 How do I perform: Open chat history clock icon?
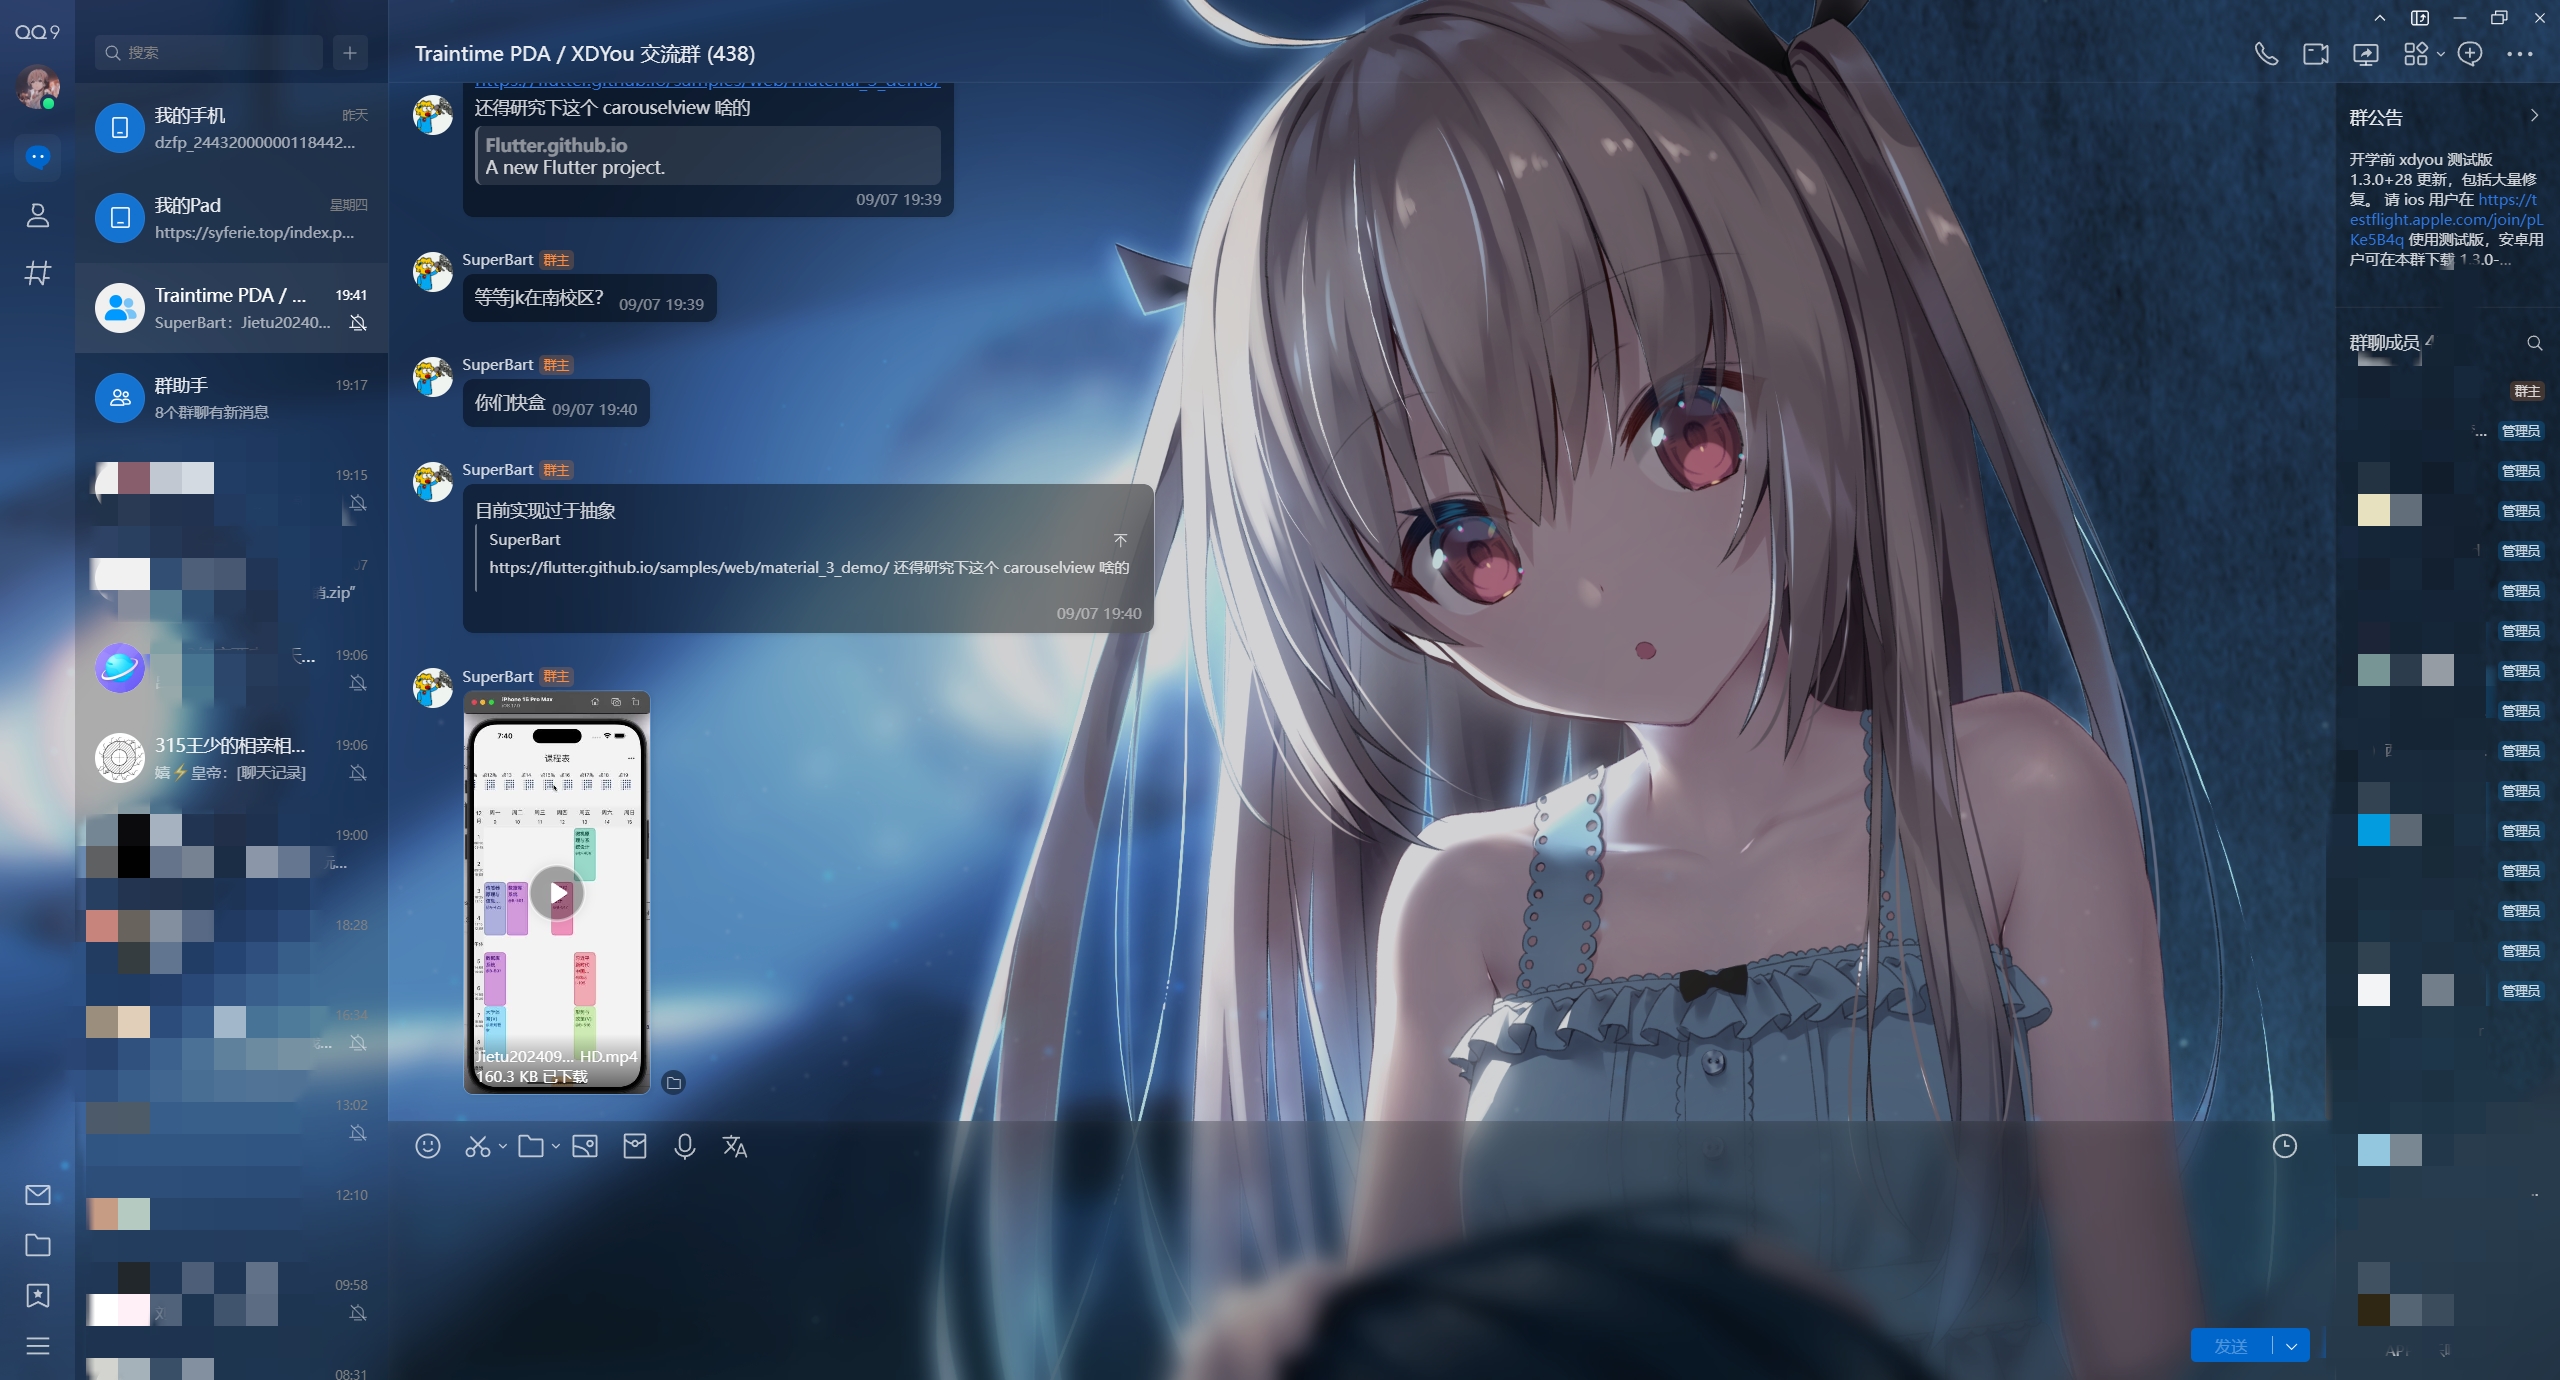coord(2285,1146)
